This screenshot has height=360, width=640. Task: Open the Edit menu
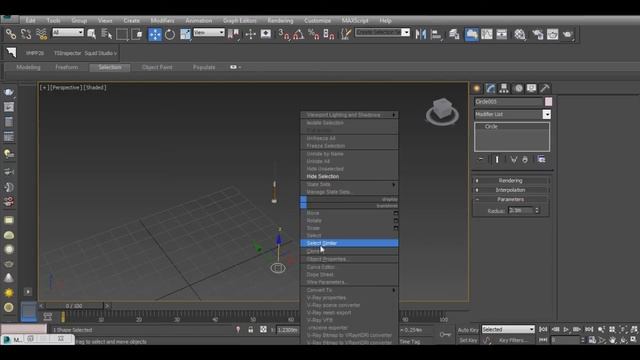(x=30, y=20)
